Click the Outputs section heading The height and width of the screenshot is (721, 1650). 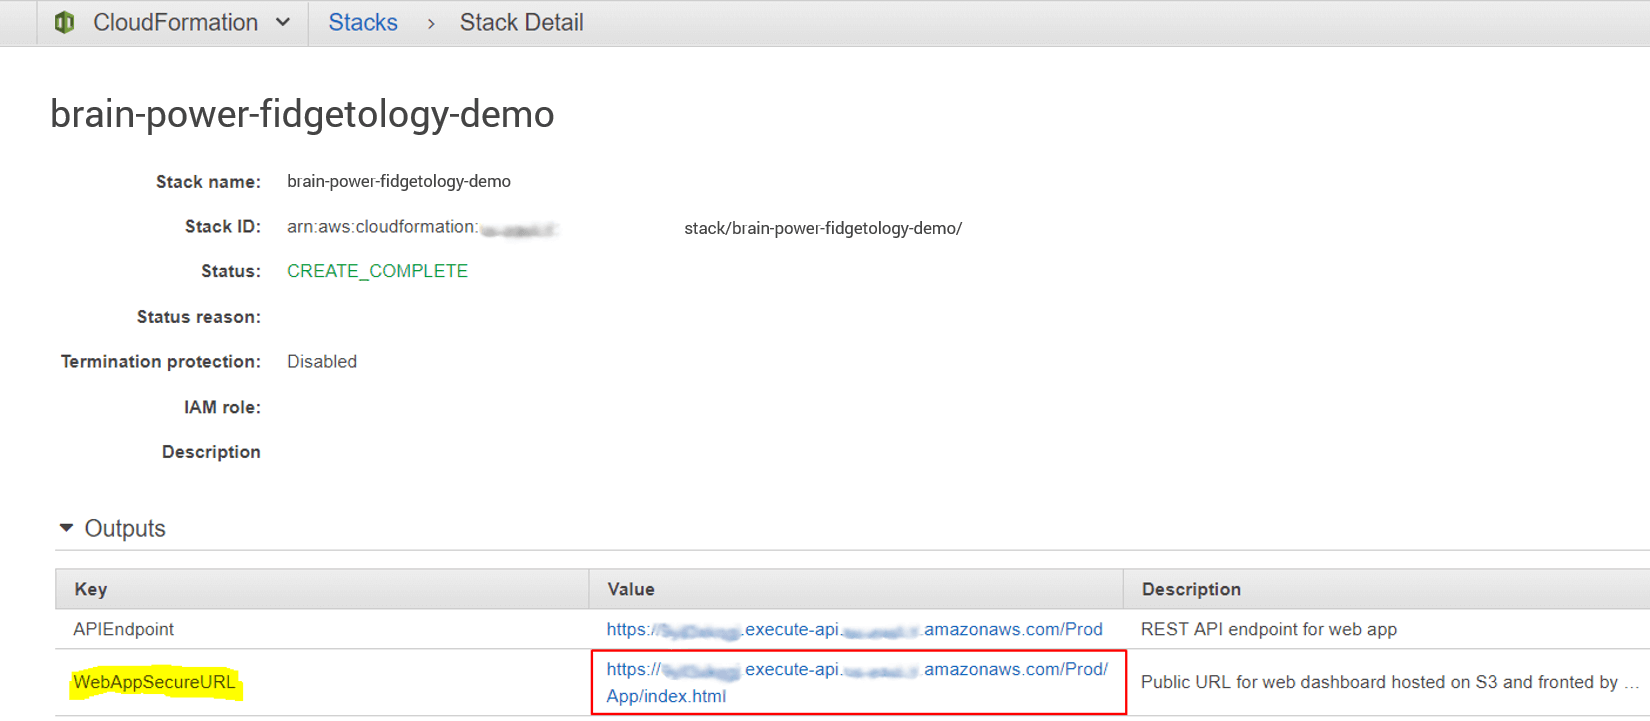(x=125, y=528)
